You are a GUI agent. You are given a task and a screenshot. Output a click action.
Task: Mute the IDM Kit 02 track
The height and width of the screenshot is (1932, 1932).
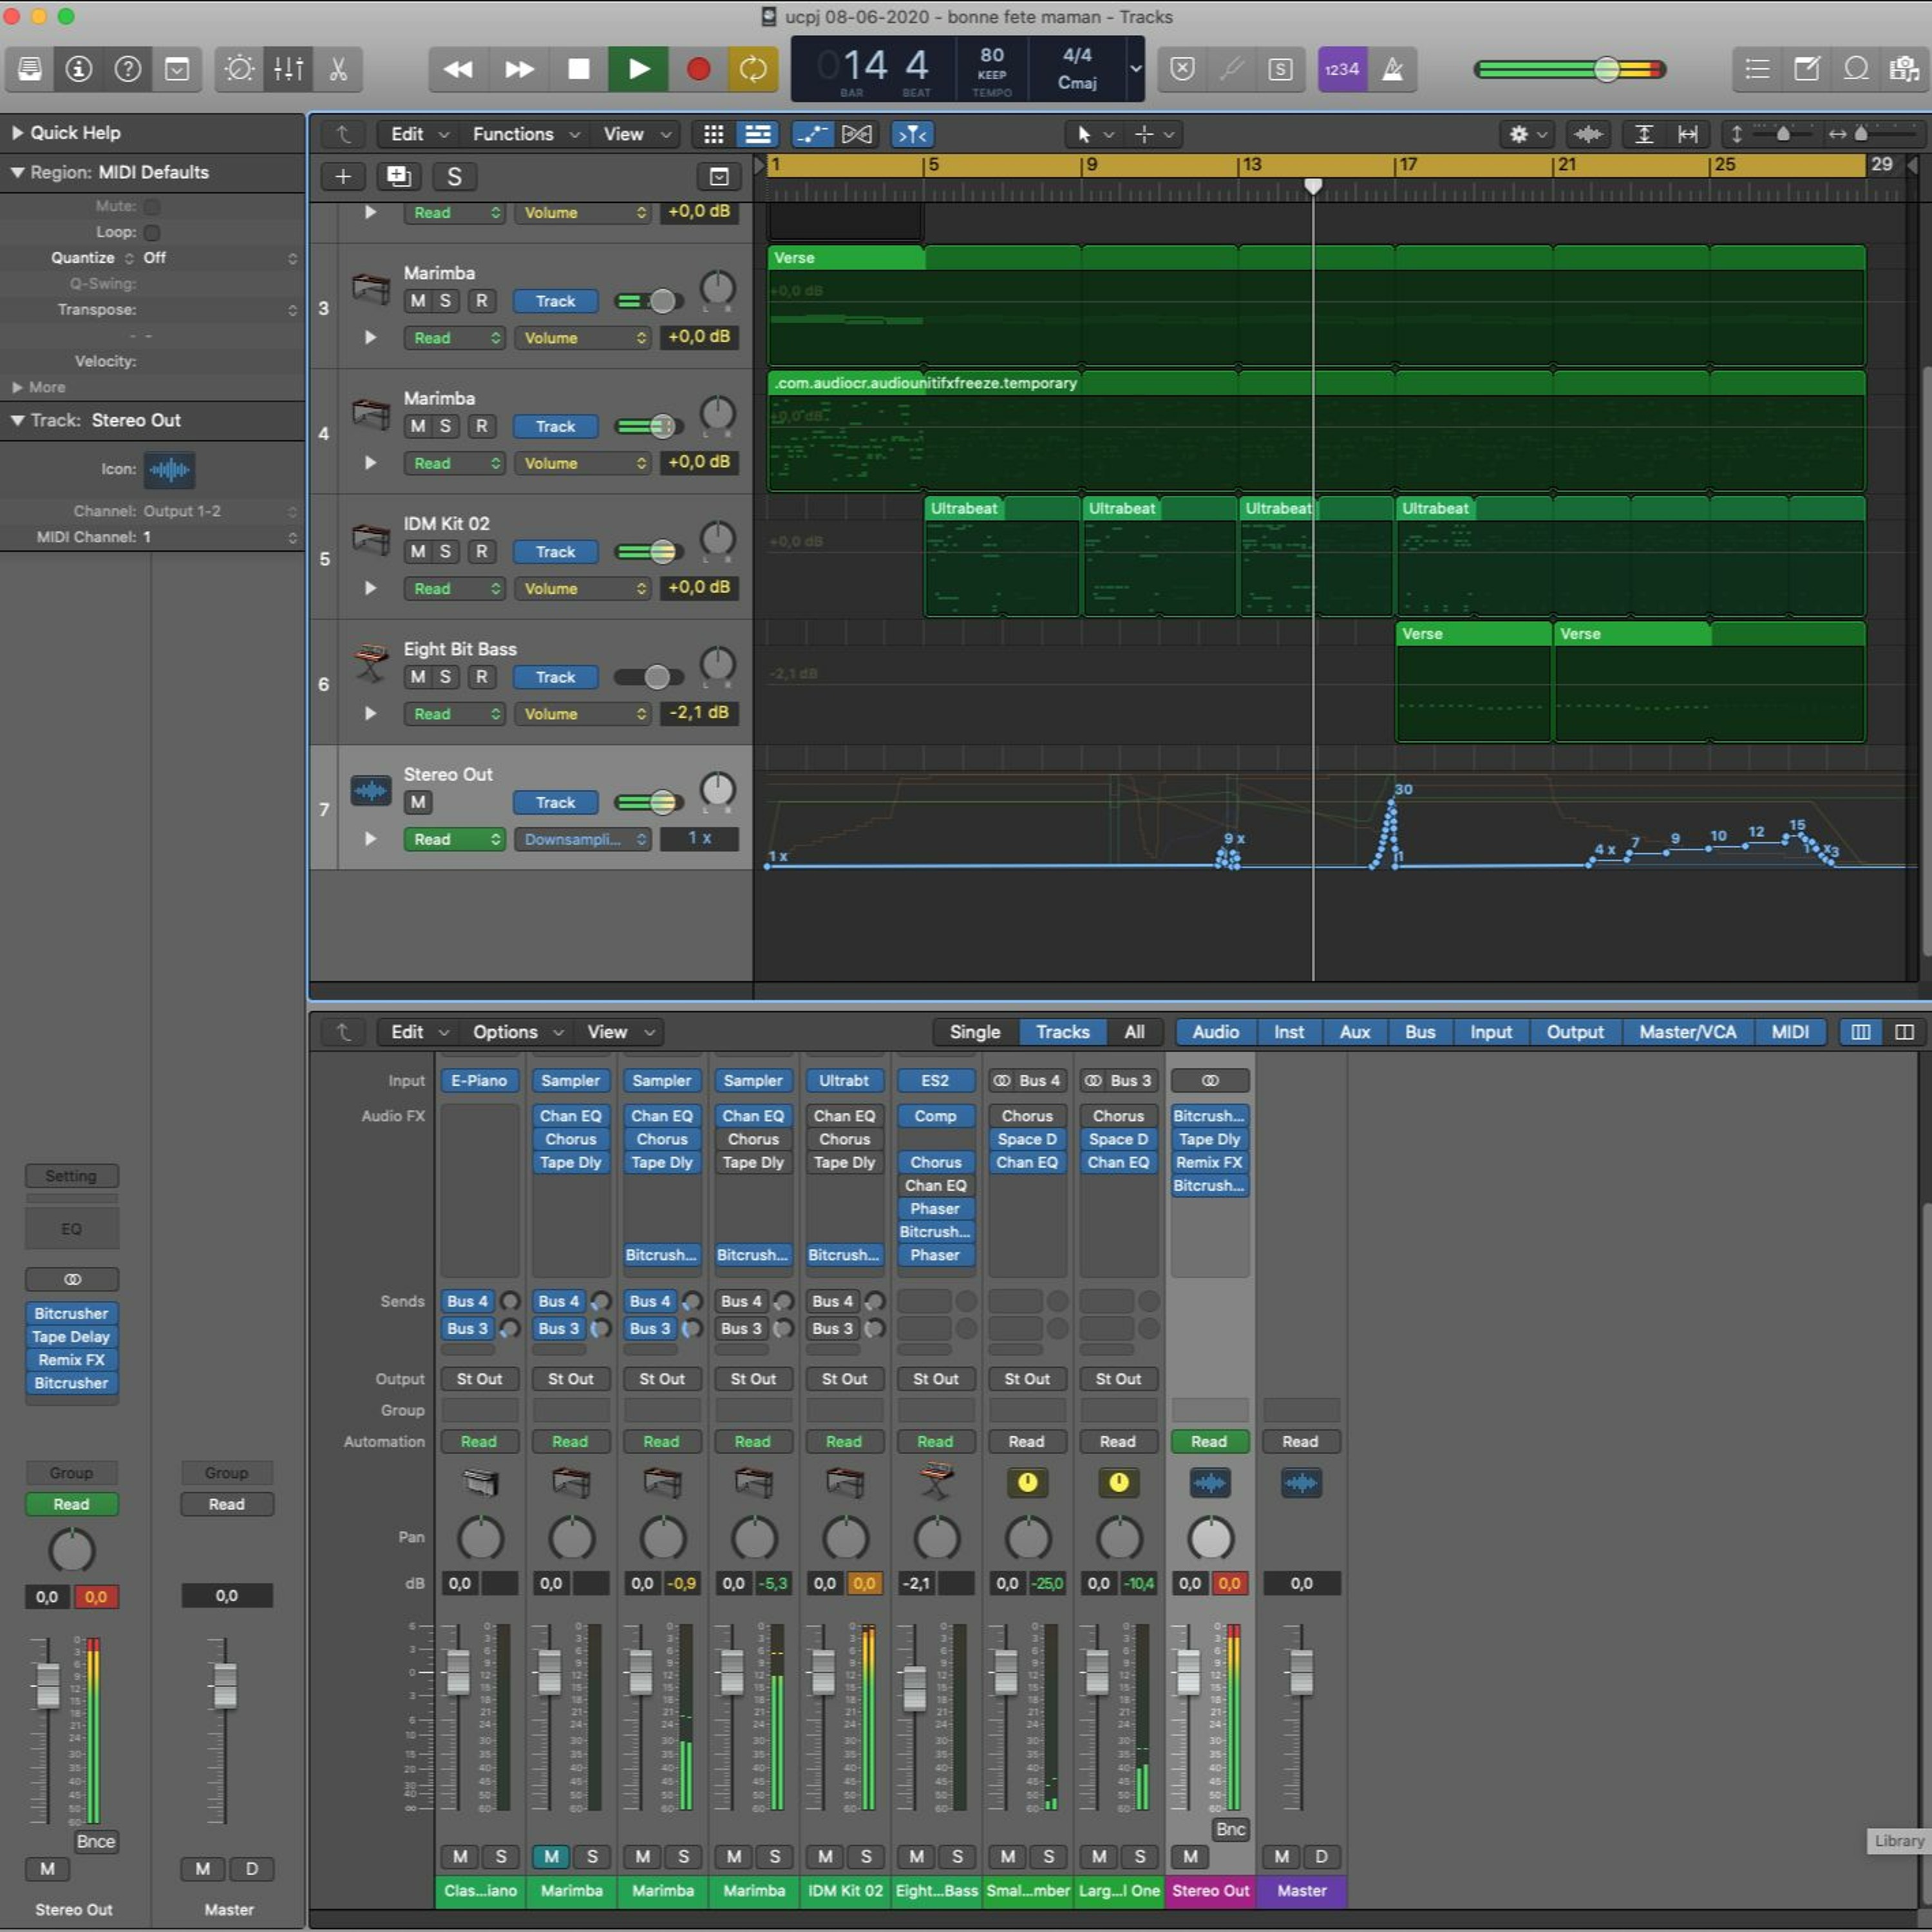coord(418,551)
